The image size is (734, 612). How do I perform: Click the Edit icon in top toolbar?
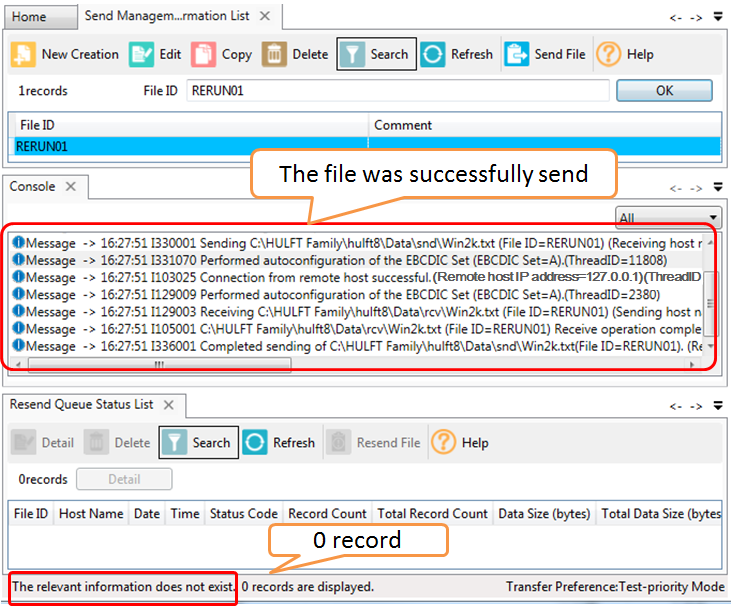(142, 55)
